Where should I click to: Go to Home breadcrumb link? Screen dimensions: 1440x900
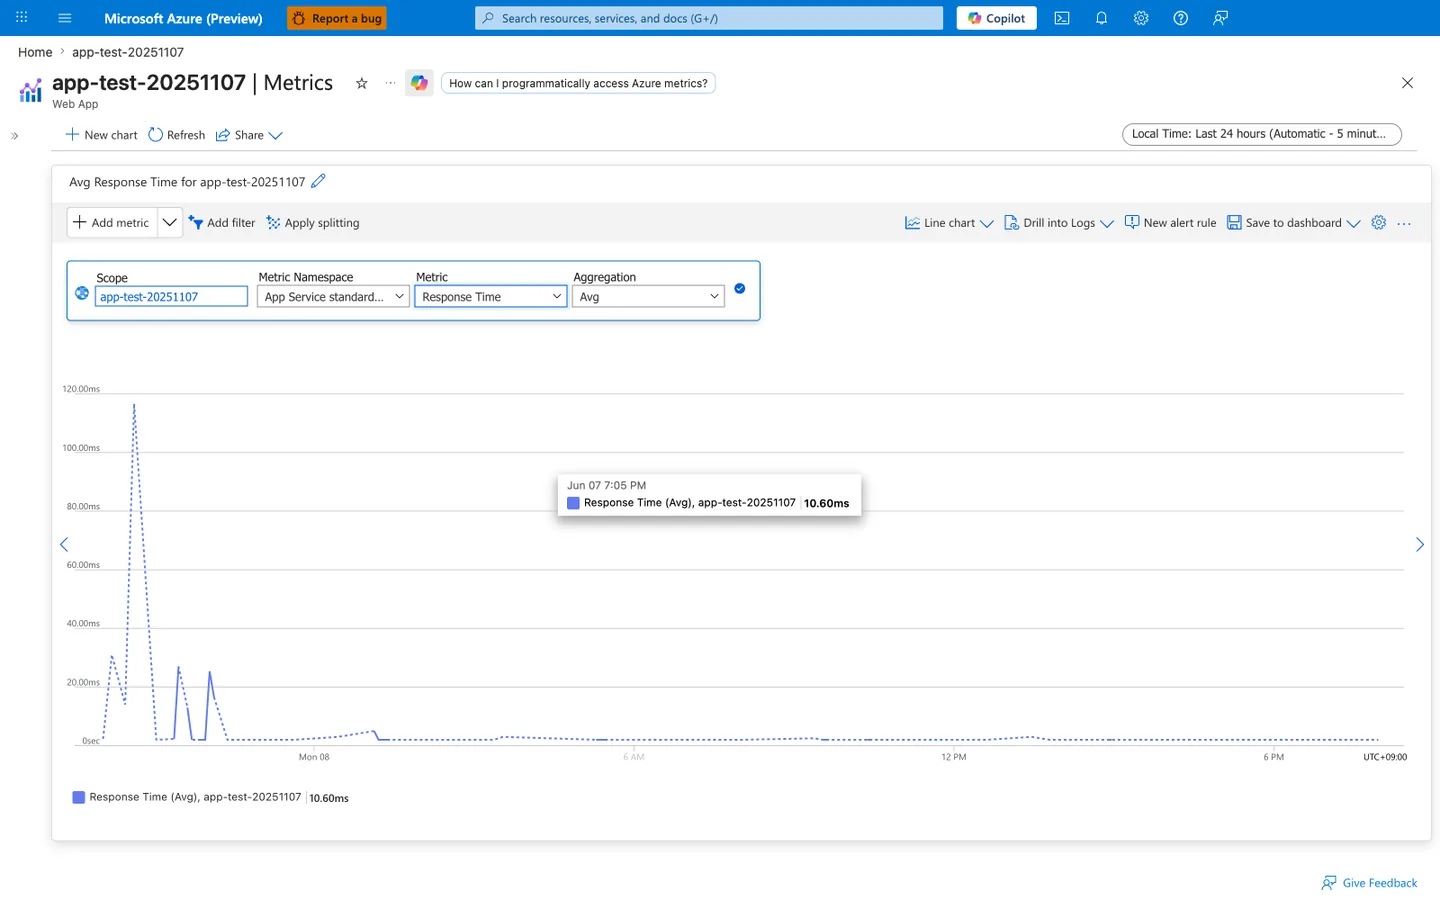pyautogui.click(x=35, y=52)
